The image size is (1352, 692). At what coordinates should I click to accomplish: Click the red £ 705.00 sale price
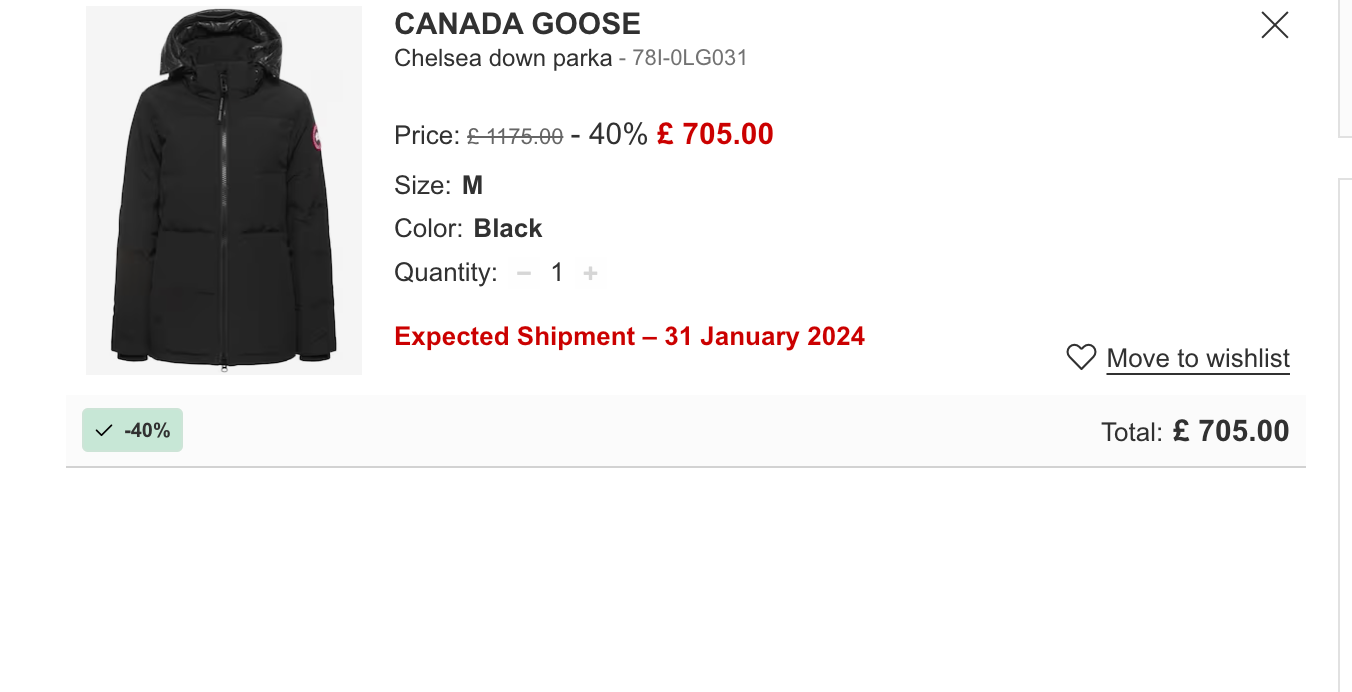pos(715,134)
